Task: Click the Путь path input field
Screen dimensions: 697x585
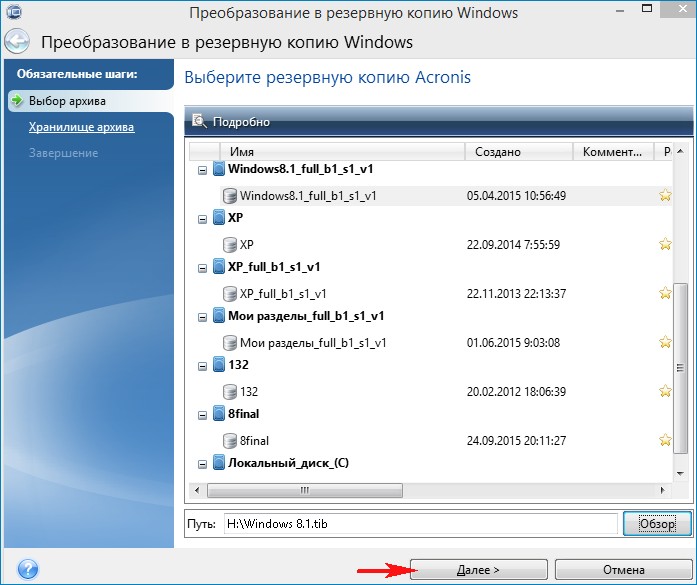Action: [x=421, y=524]
